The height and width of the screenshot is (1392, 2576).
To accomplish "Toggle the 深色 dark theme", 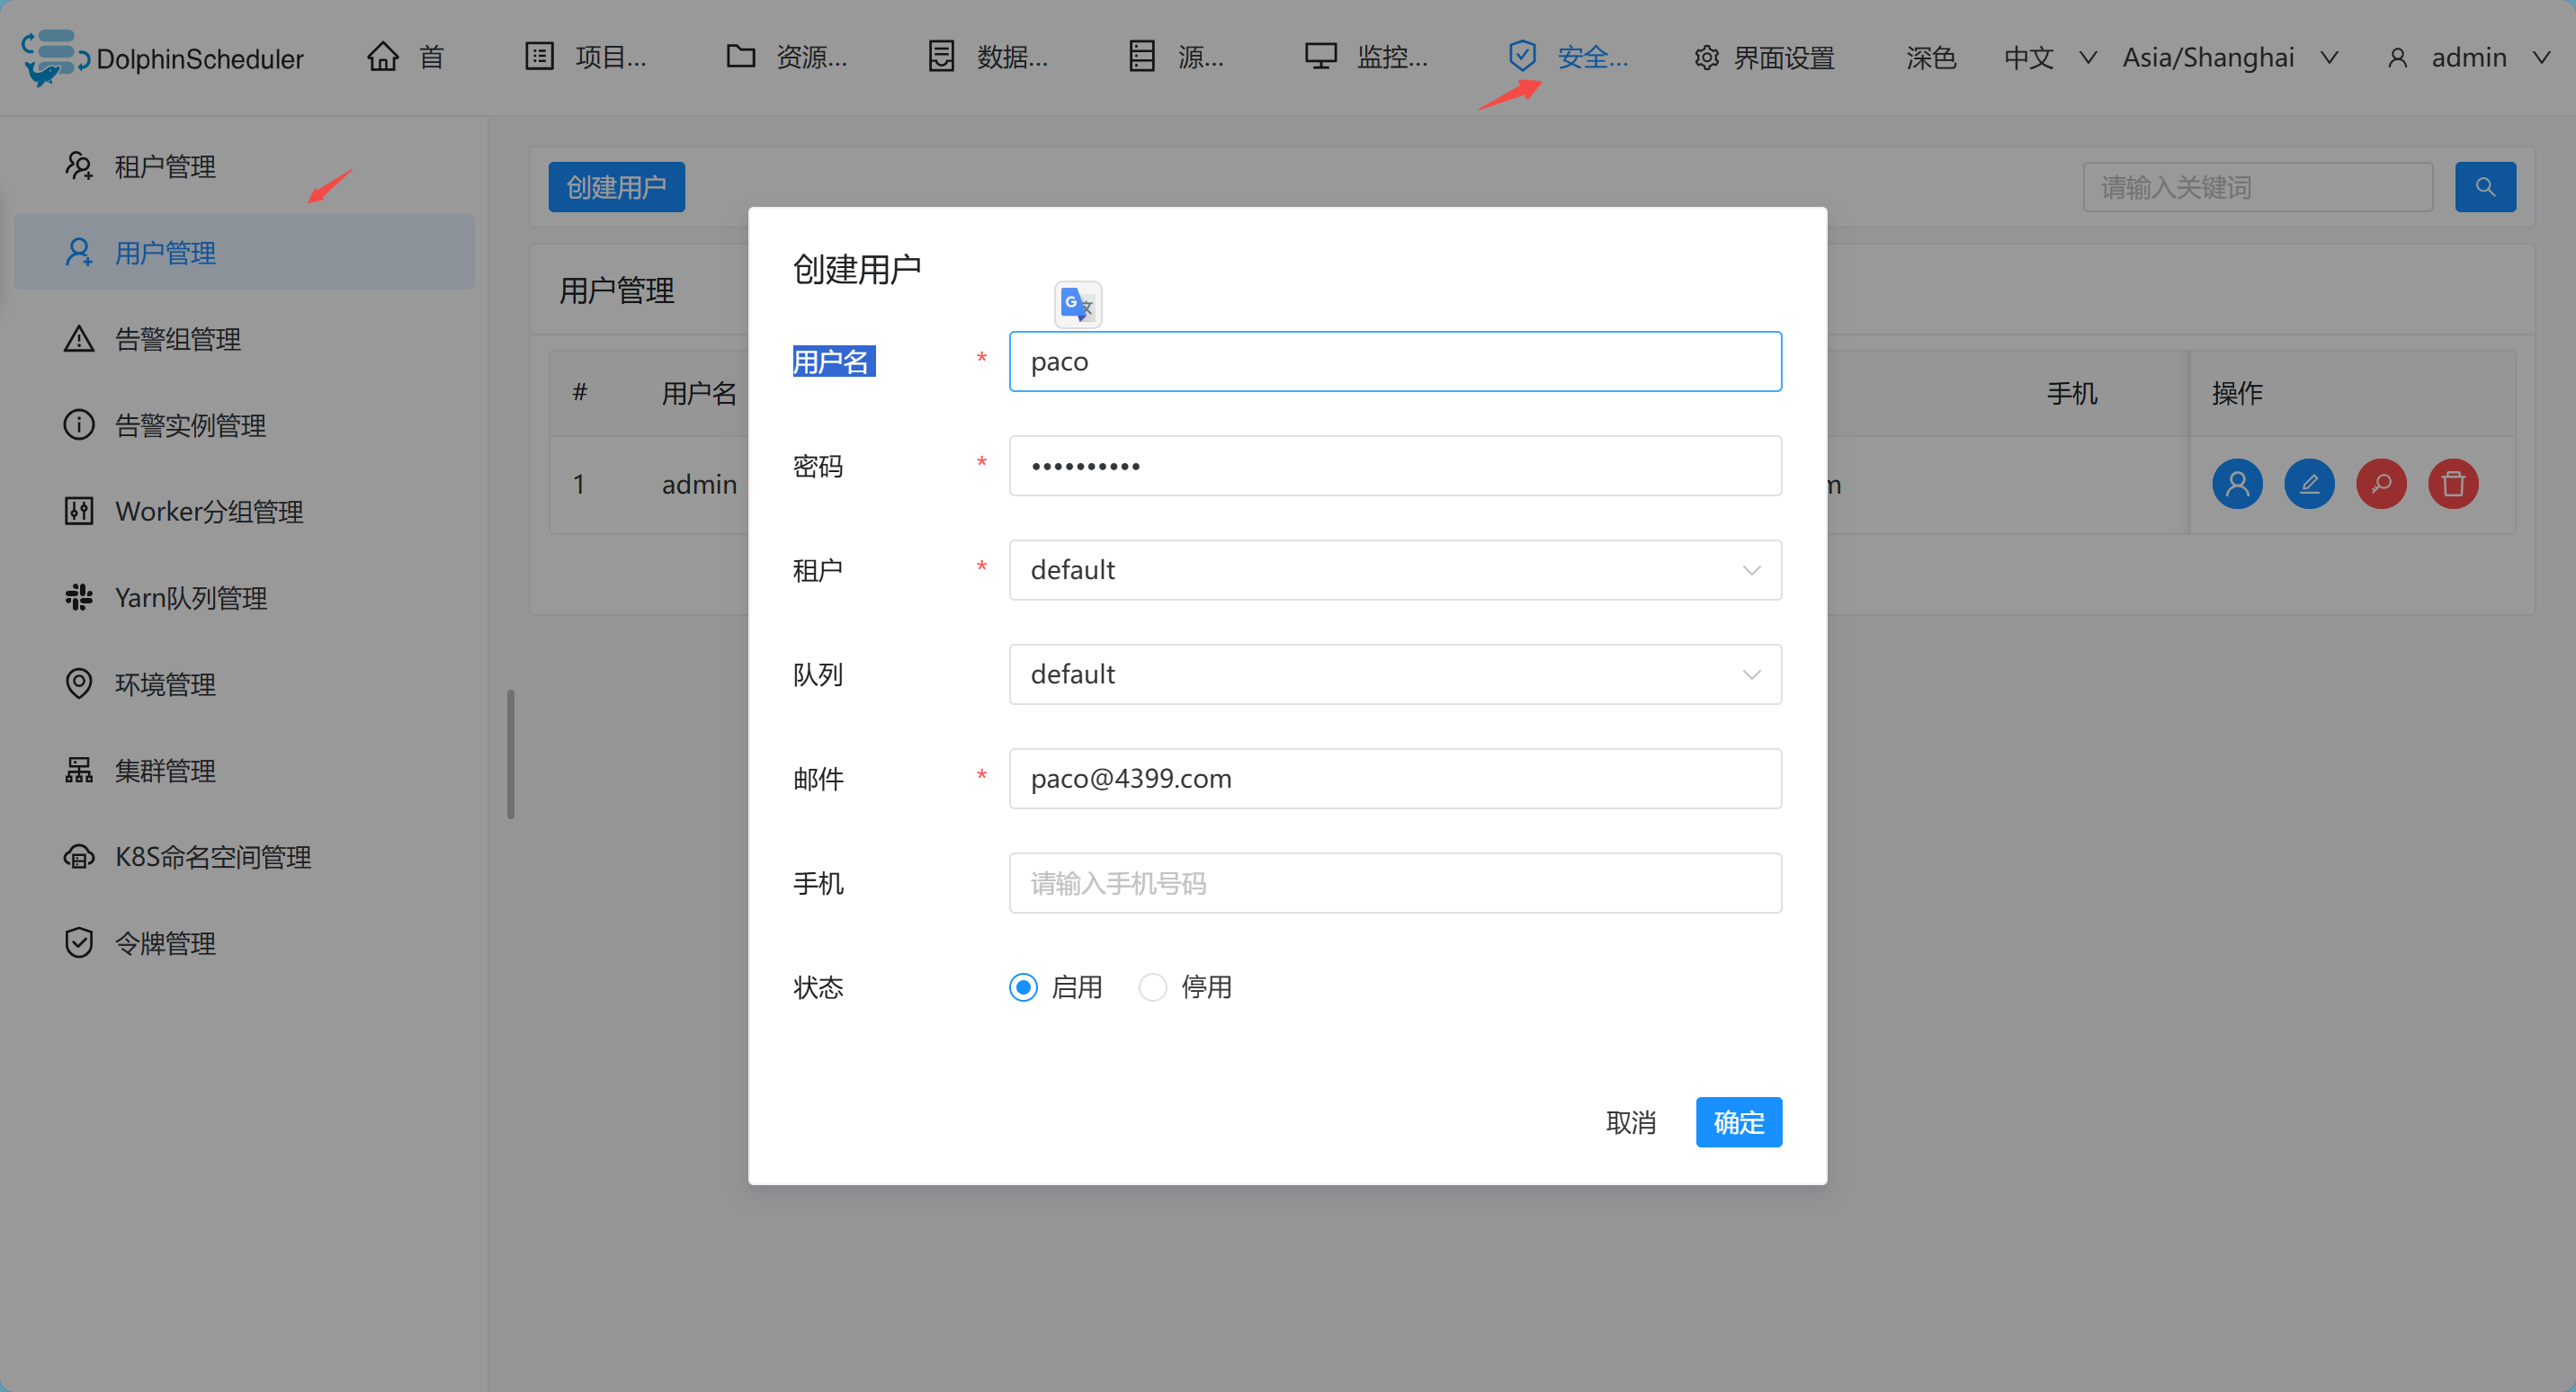I will [1930, 58].
